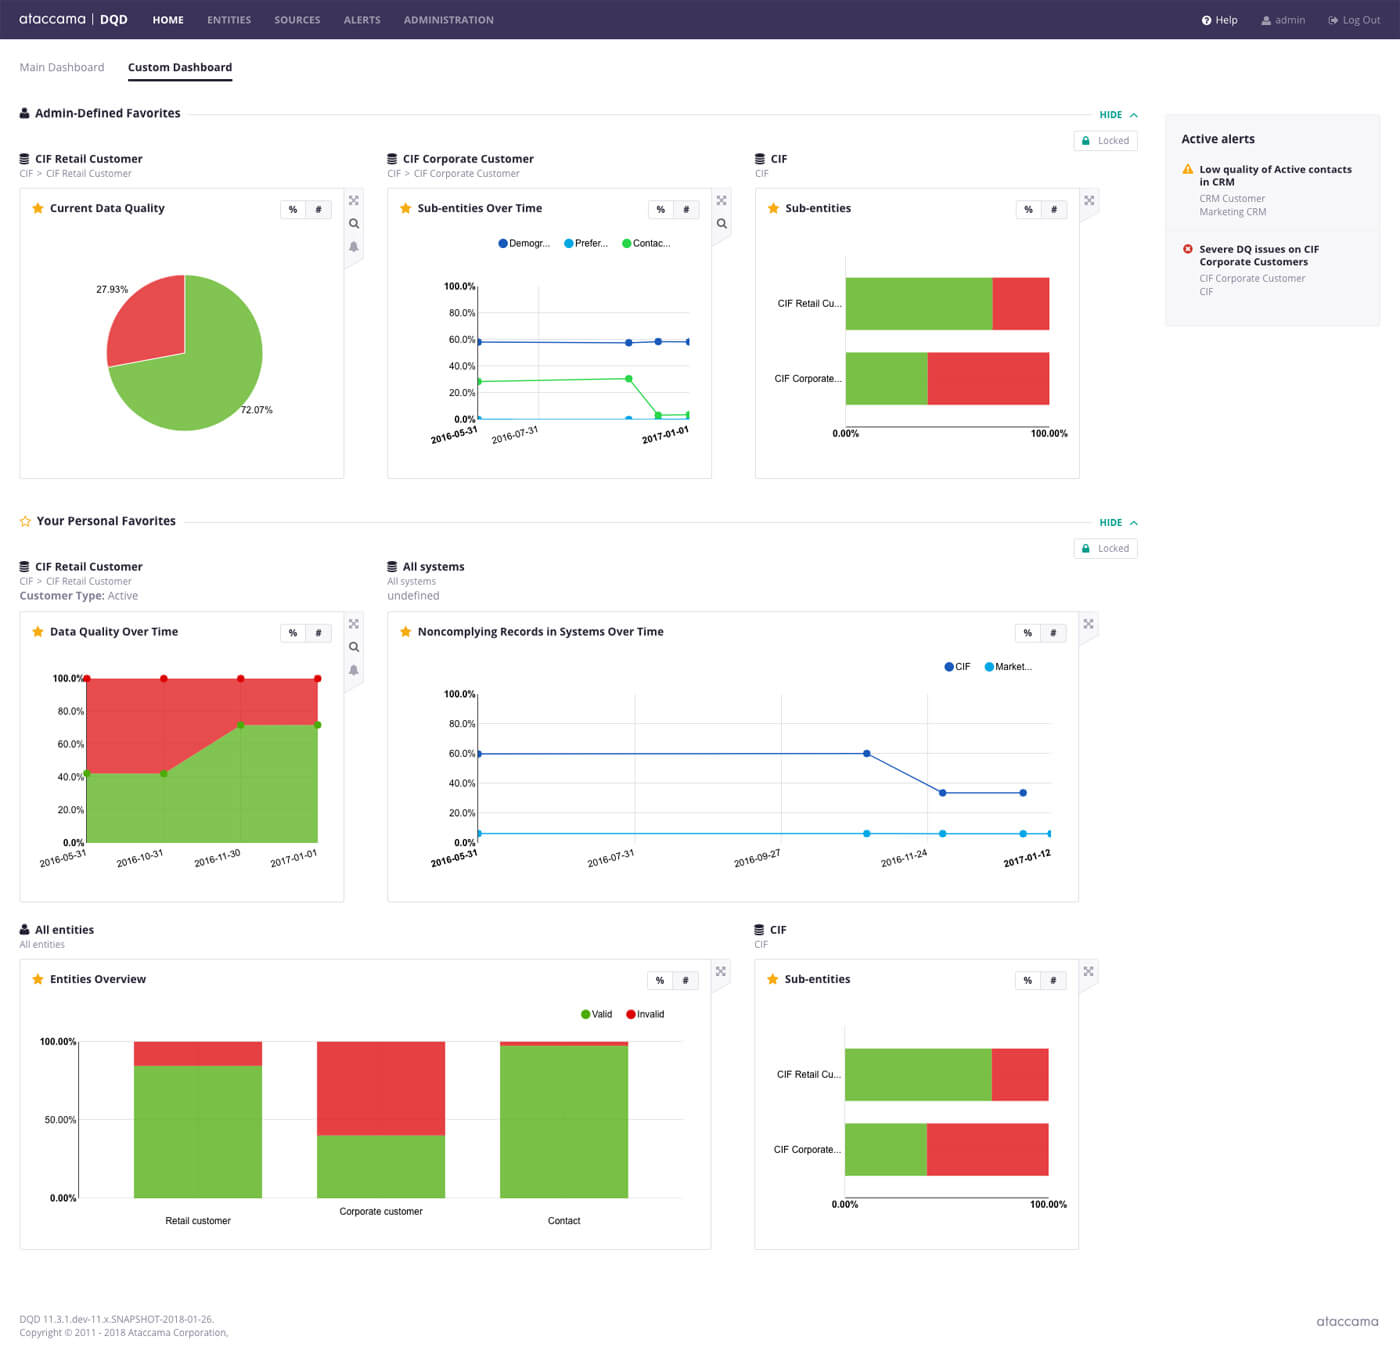Open Help from the top navigation bar
The width and height of the screenshot is (1400, 1347).
click(1219, 19)
